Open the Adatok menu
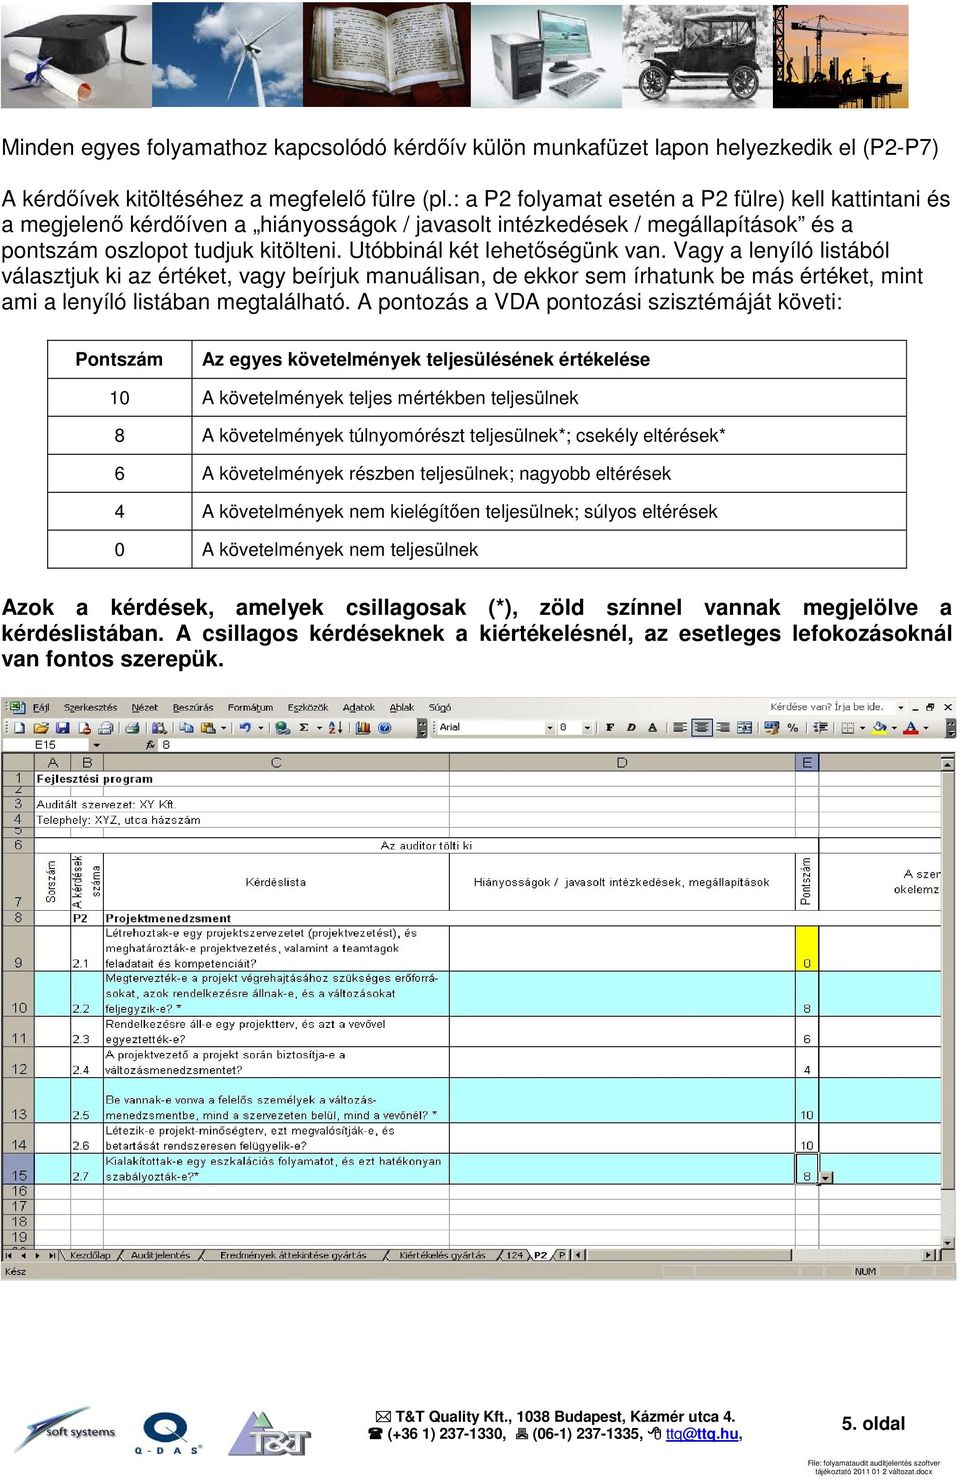960x1479 pixels. [359, 707]
